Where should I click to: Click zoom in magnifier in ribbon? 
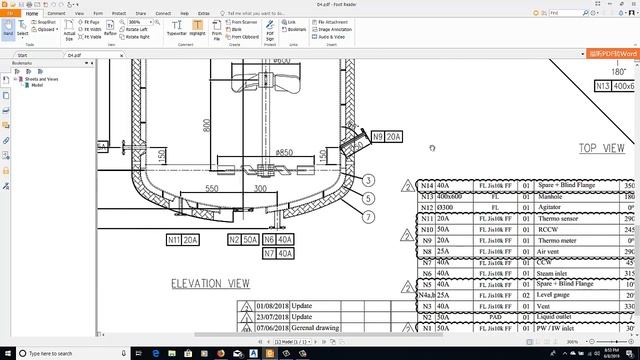click(x=157, y=22)
